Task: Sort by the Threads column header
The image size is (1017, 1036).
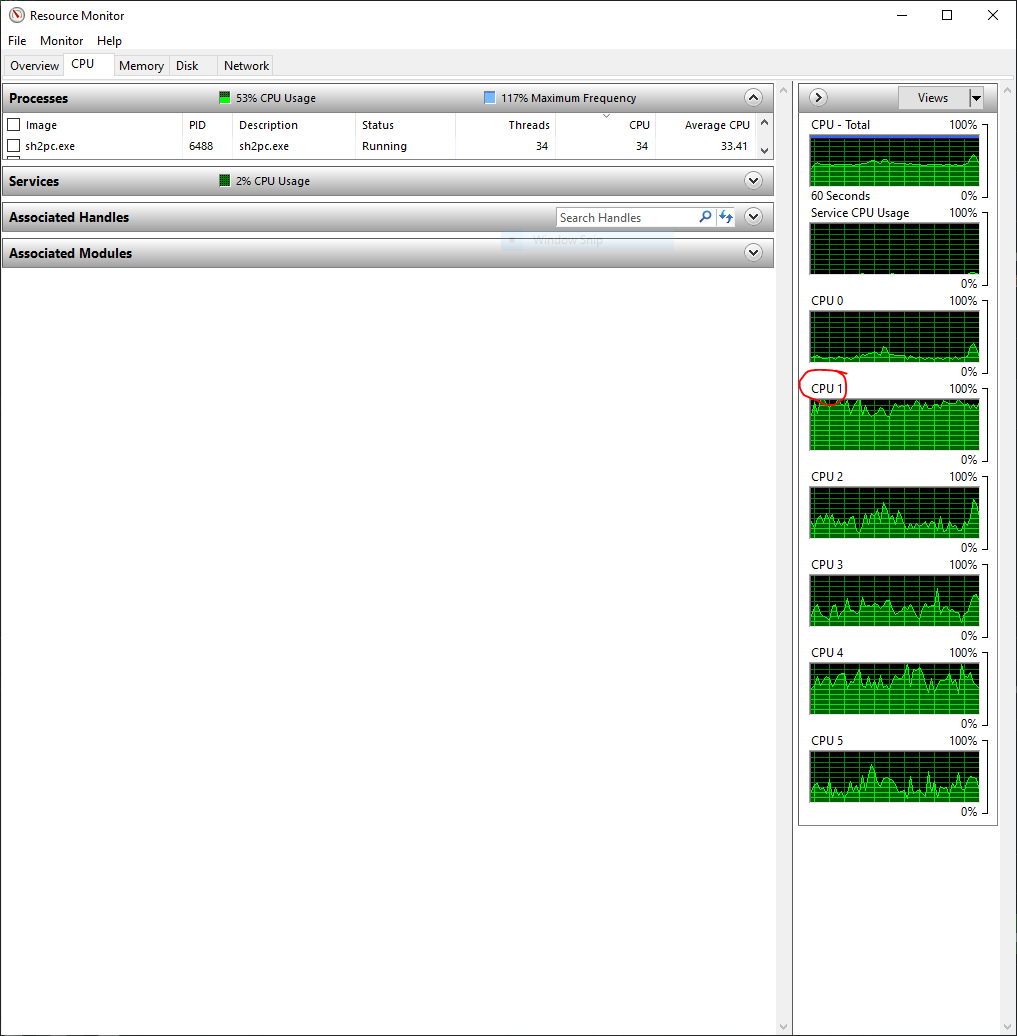Action: pyautogui.click(x=506, y=125)
